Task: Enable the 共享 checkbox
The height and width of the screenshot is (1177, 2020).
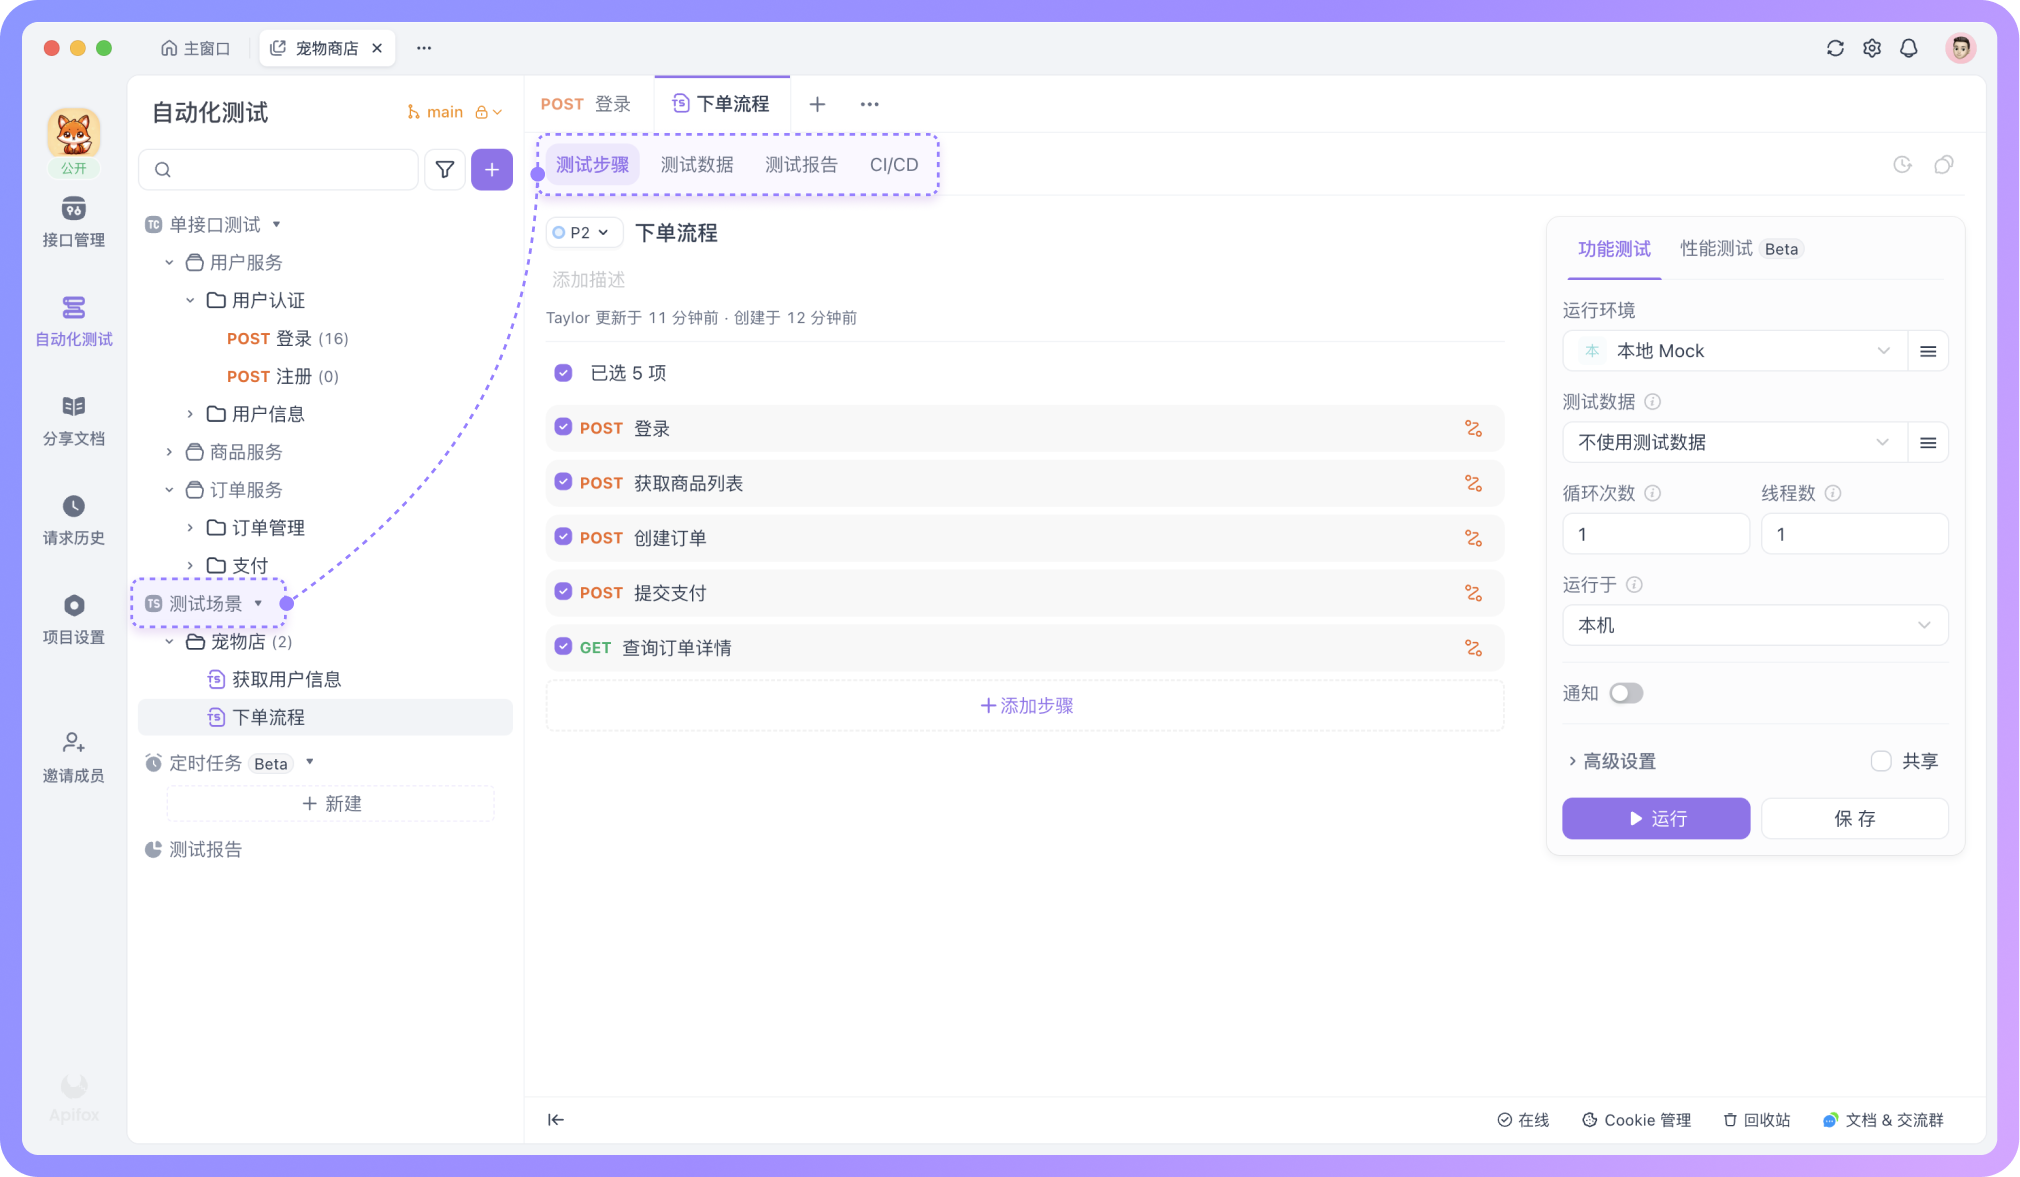Action: (1882, 760)
